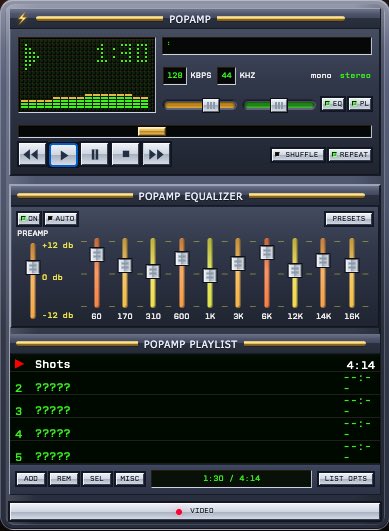The width and height of the screenshot is (389, 531).
Task: Click the 14K band slider handle
Action: (x=323, y=261)
